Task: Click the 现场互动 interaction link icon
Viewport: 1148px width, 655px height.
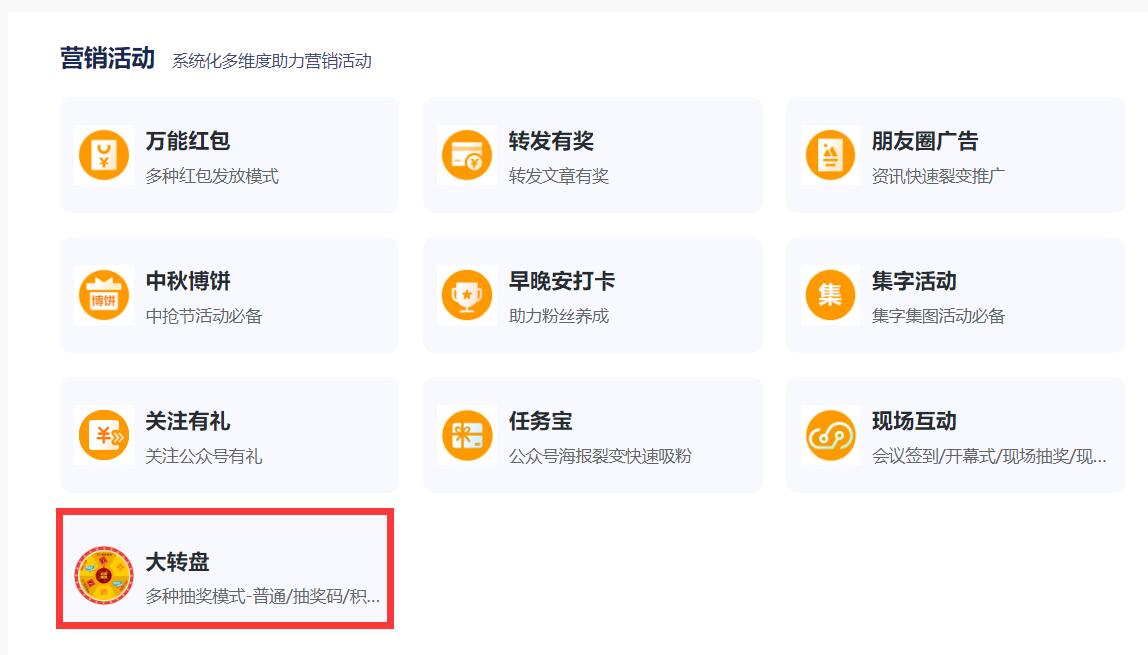Action: [829, 435]
